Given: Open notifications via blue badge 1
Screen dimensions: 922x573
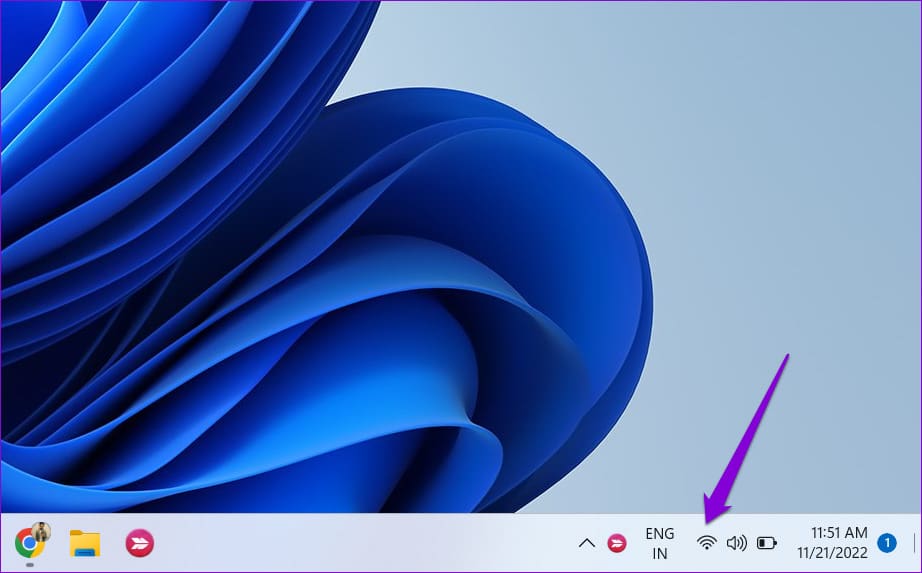Looking at the screenshot, I should pos(887,542).
